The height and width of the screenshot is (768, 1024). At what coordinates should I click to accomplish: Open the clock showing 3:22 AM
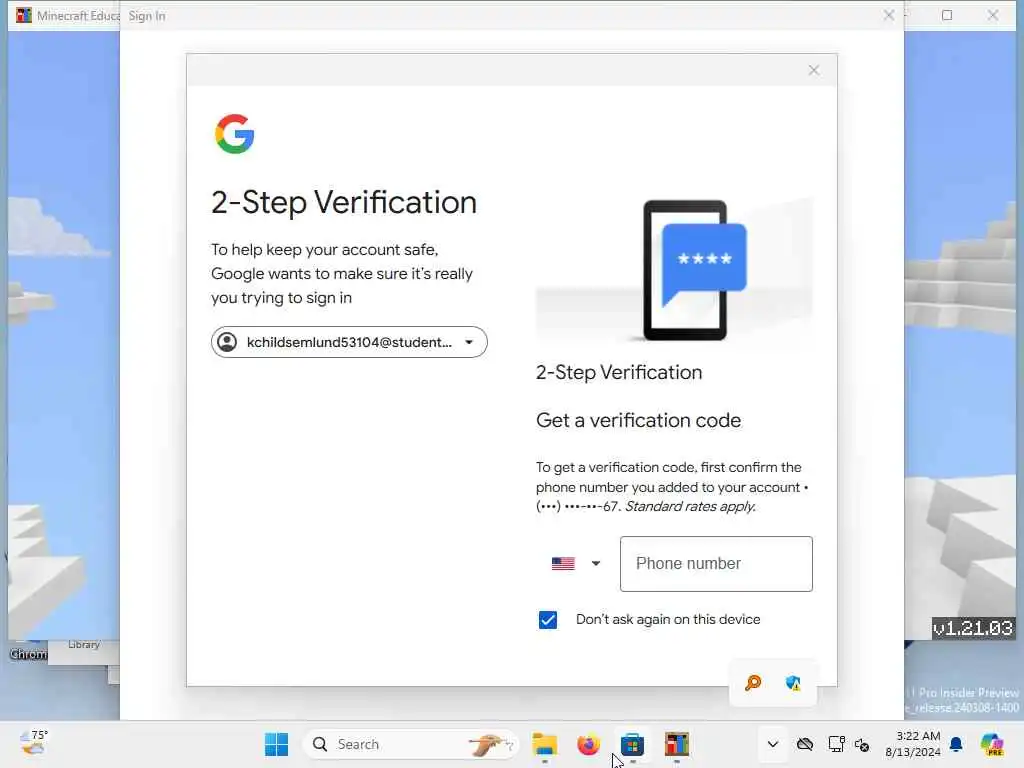(912, 744)
